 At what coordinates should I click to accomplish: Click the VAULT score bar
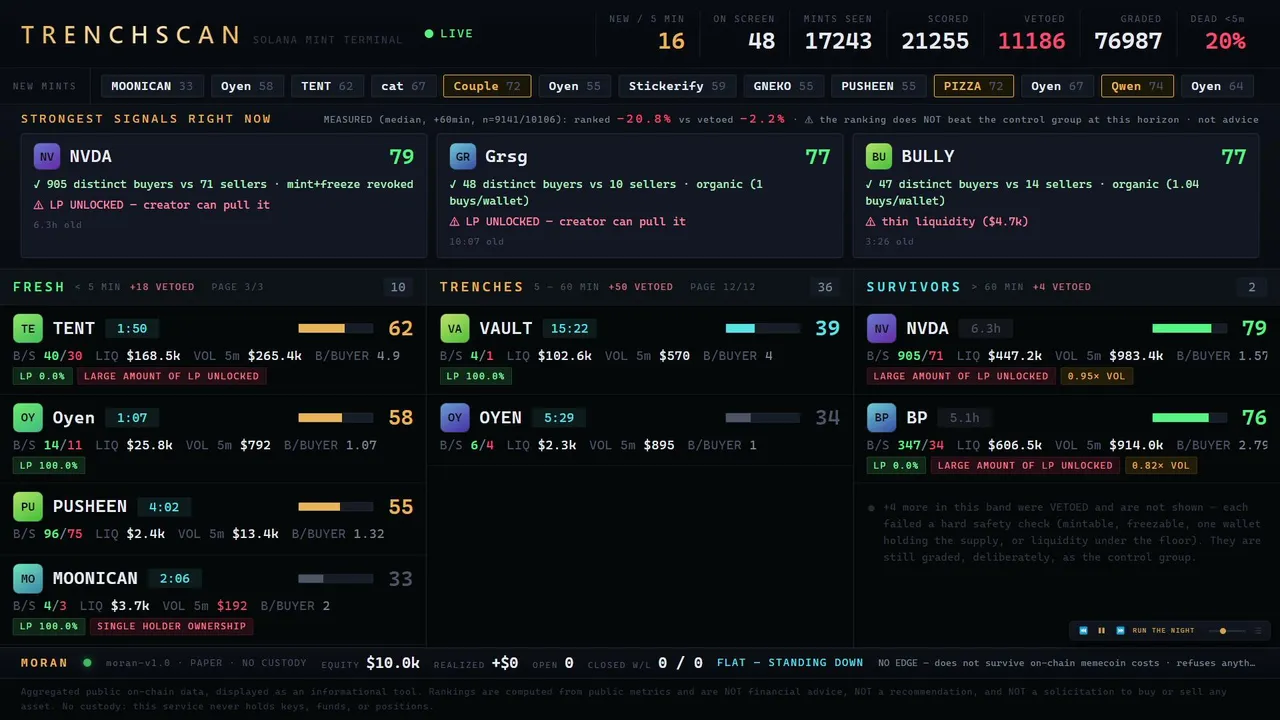(x=763, y=328)
